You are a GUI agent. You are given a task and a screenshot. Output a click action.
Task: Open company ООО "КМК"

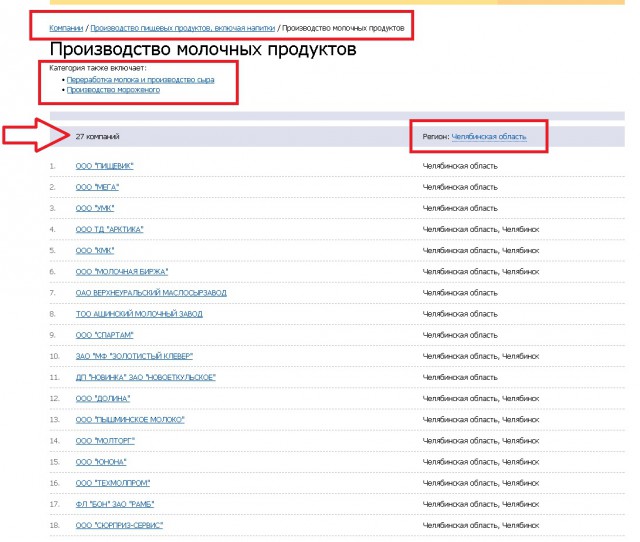[x=95, y=251]
